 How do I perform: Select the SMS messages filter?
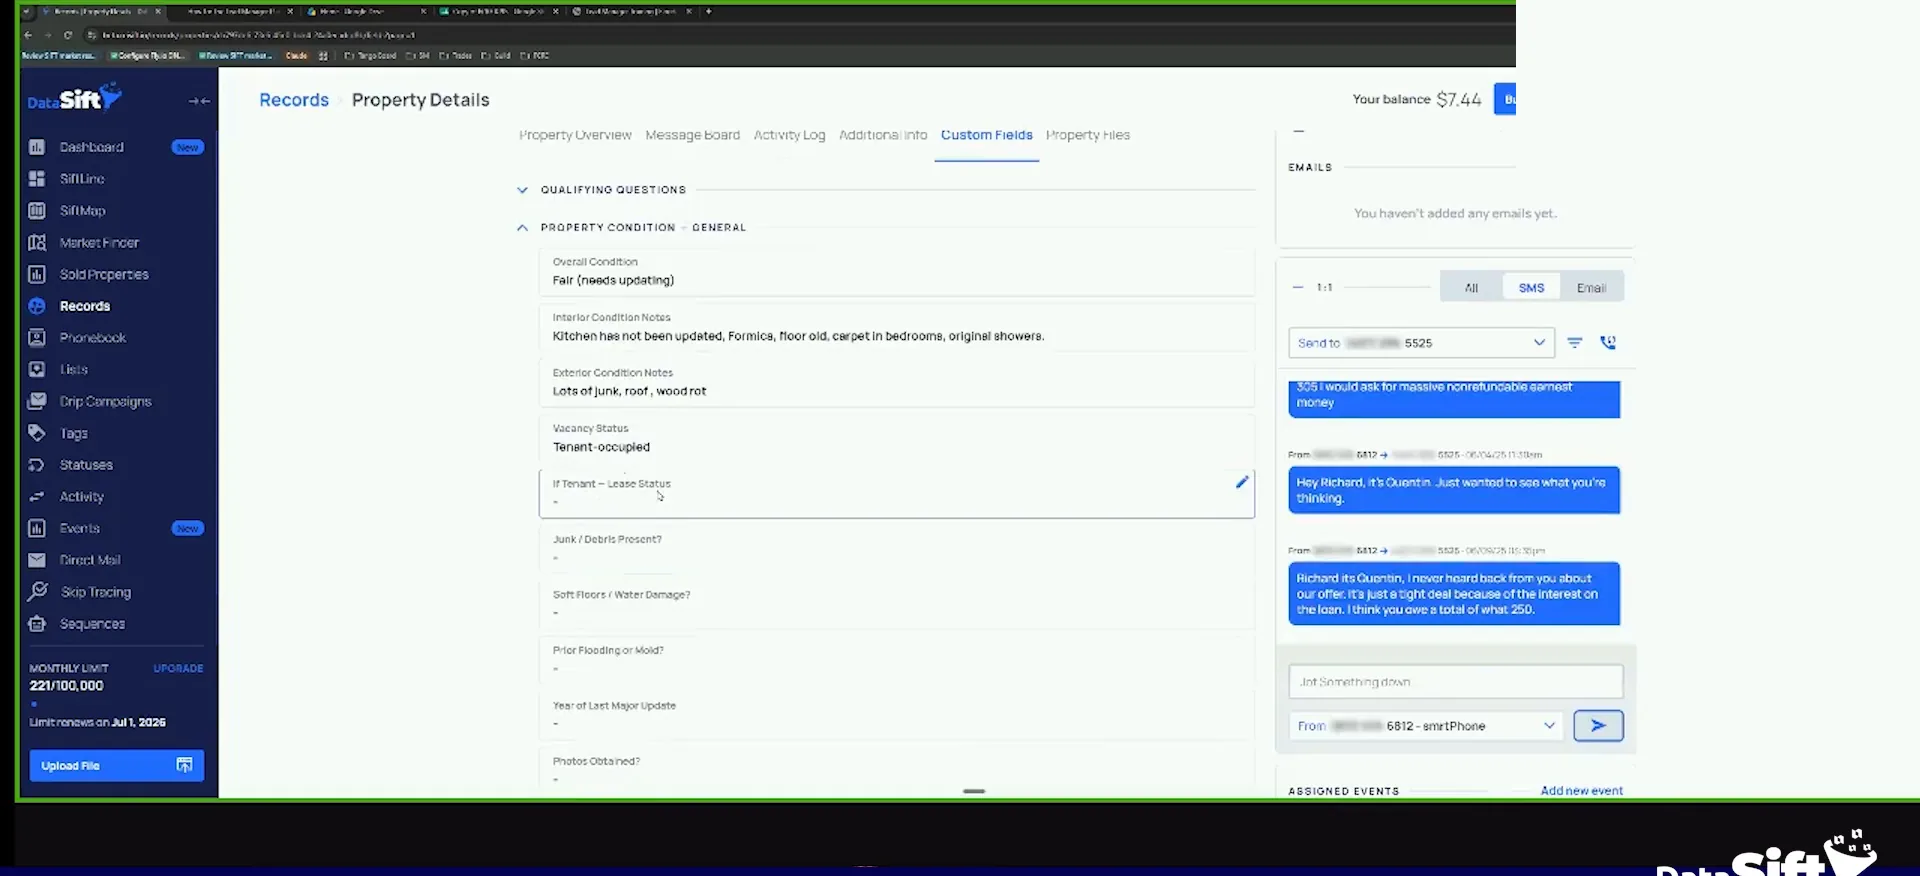point(1531,288)
